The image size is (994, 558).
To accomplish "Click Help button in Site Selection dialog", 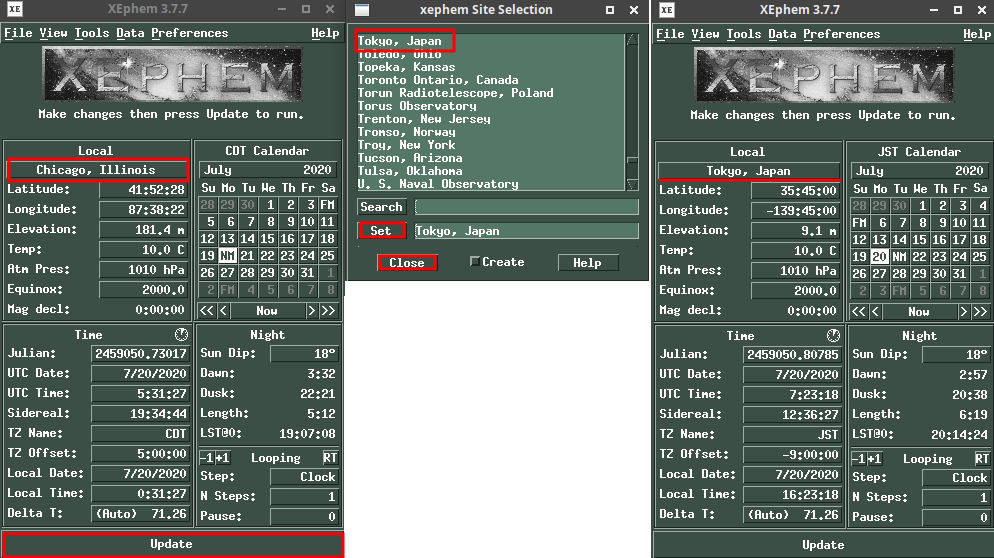I will 588,263.
